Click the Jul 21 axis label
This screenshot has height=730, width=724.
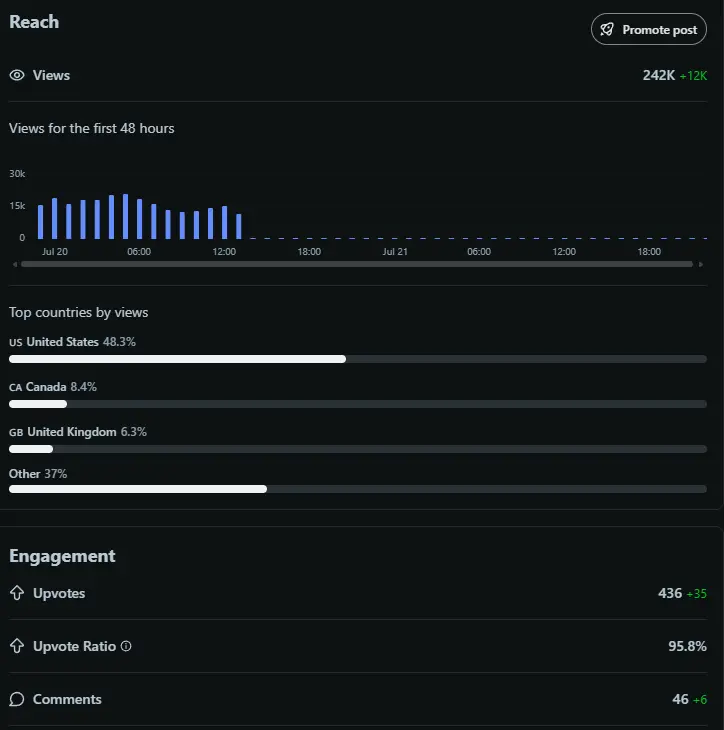(395, 251)
